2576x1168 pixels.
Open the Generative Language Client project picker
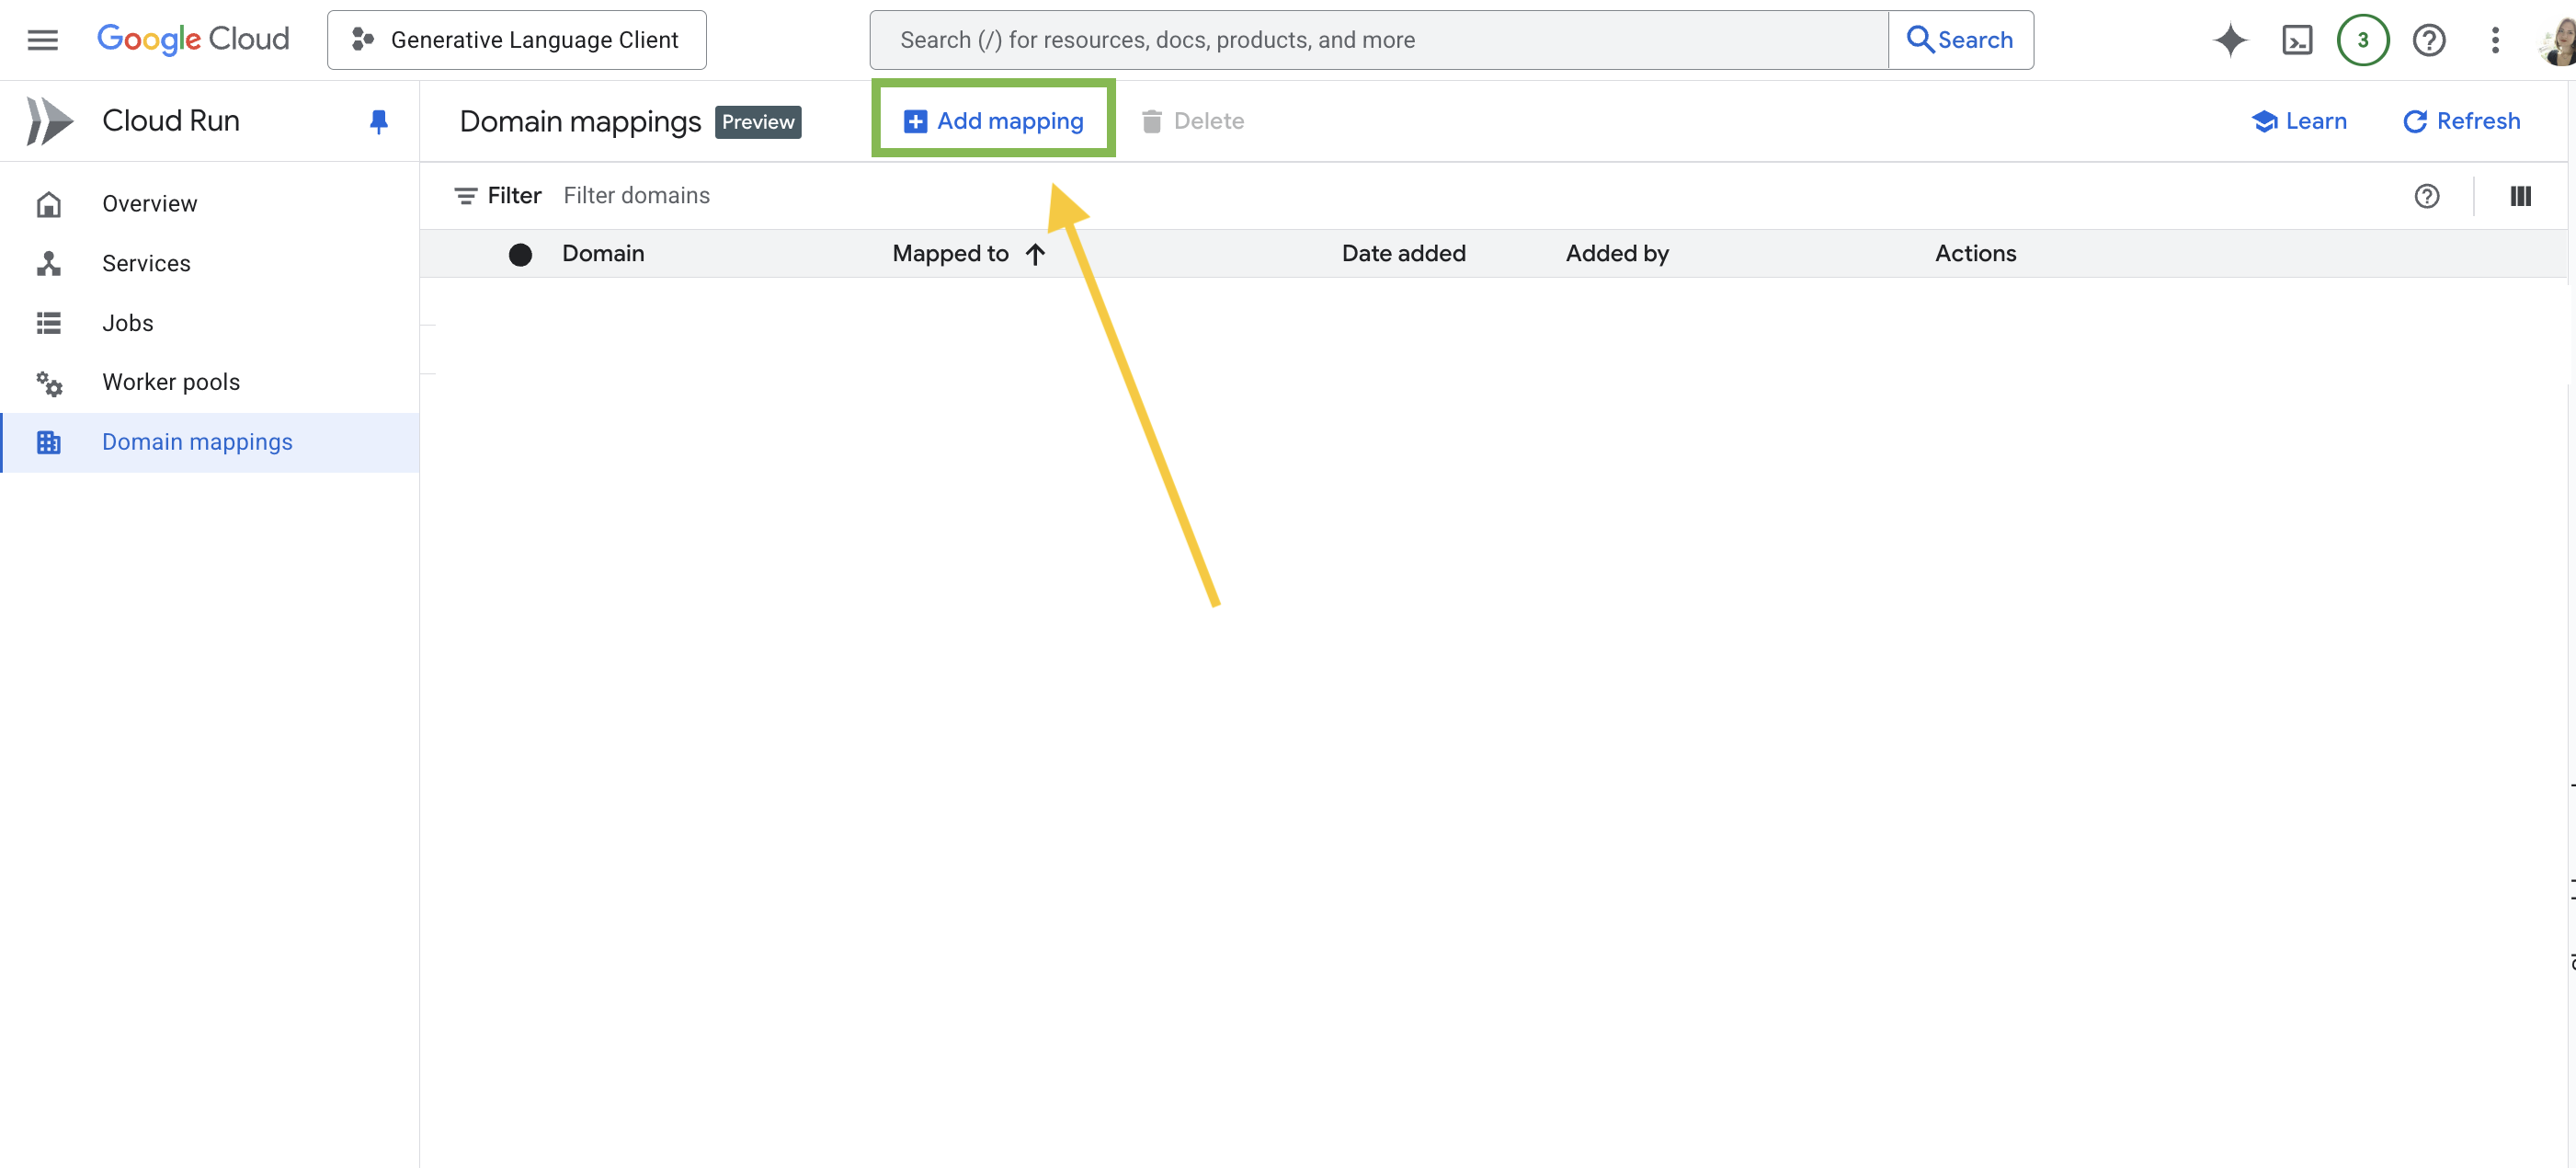point(516,40)
